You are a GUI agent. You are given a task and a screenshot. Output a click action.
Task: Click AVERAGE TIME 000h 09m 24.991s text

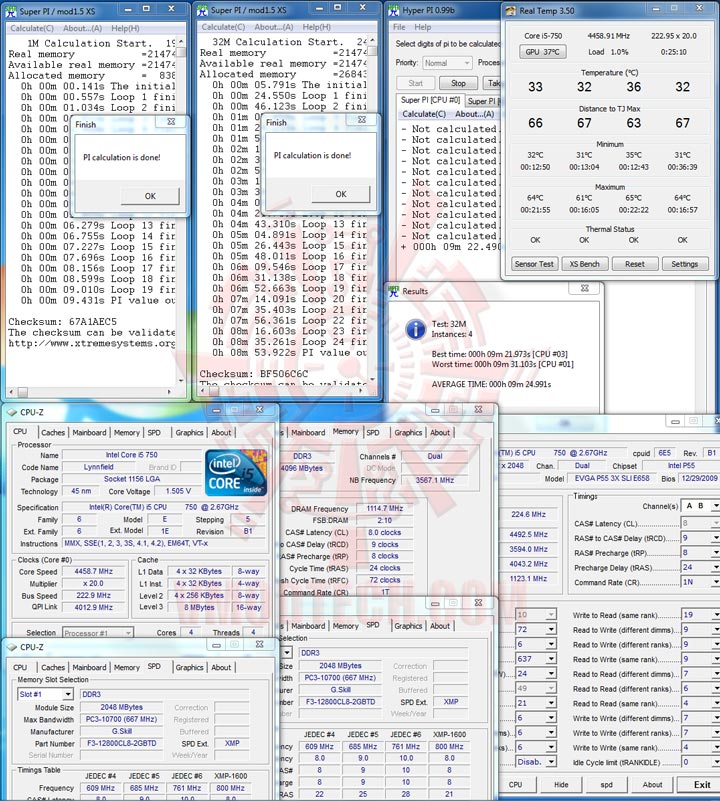(492, 384)
